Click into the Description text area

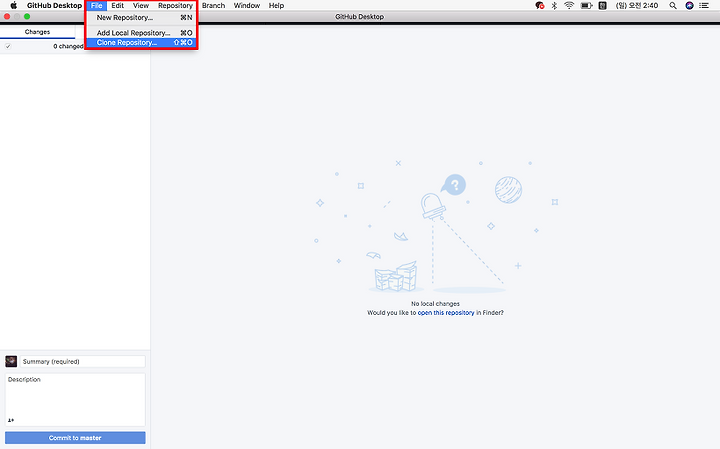[75, 399]
